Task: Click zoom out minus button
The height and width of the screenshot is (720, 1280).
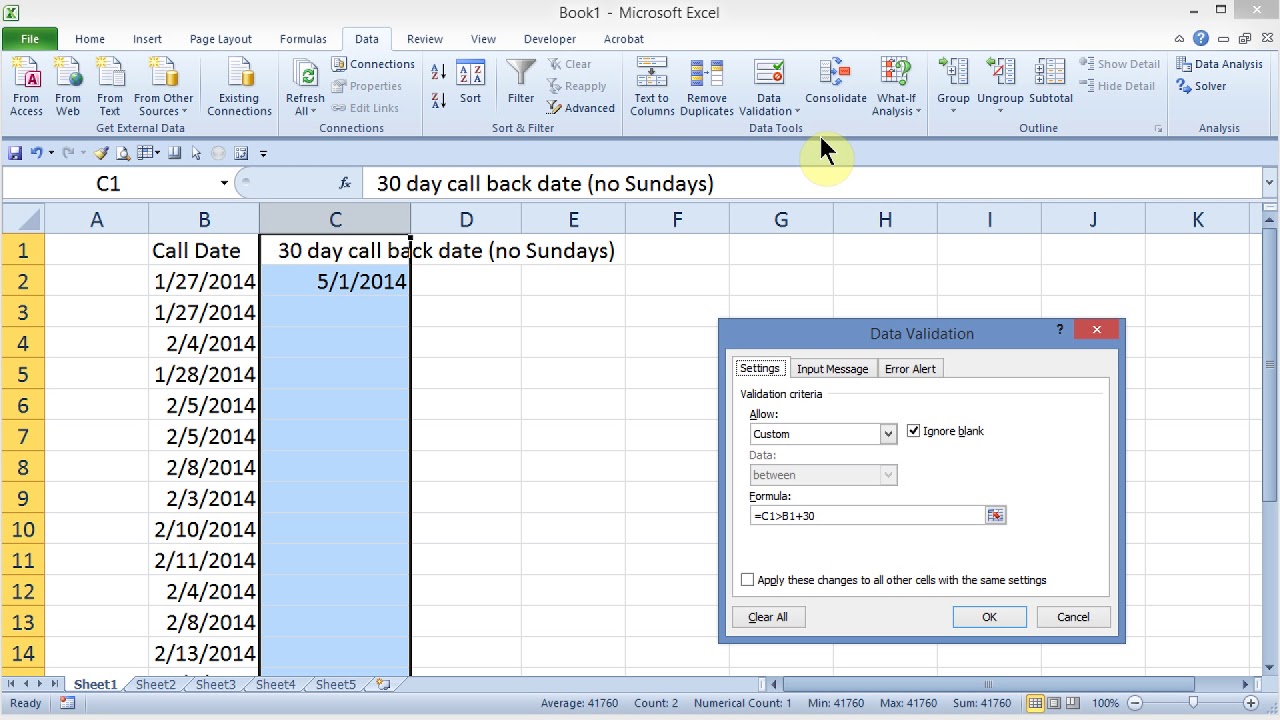Action: tap(1135, 703)
